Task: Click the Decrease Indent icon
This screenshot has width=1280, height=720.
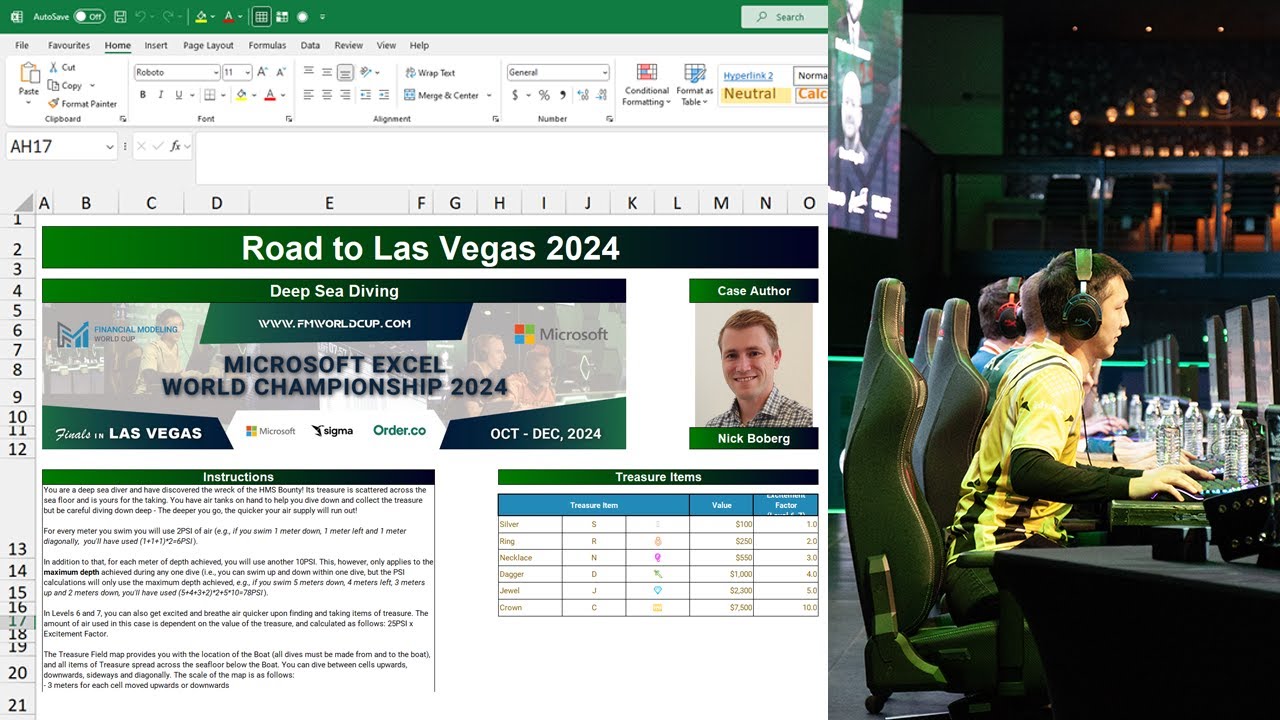Action: (x=366, y=95)
